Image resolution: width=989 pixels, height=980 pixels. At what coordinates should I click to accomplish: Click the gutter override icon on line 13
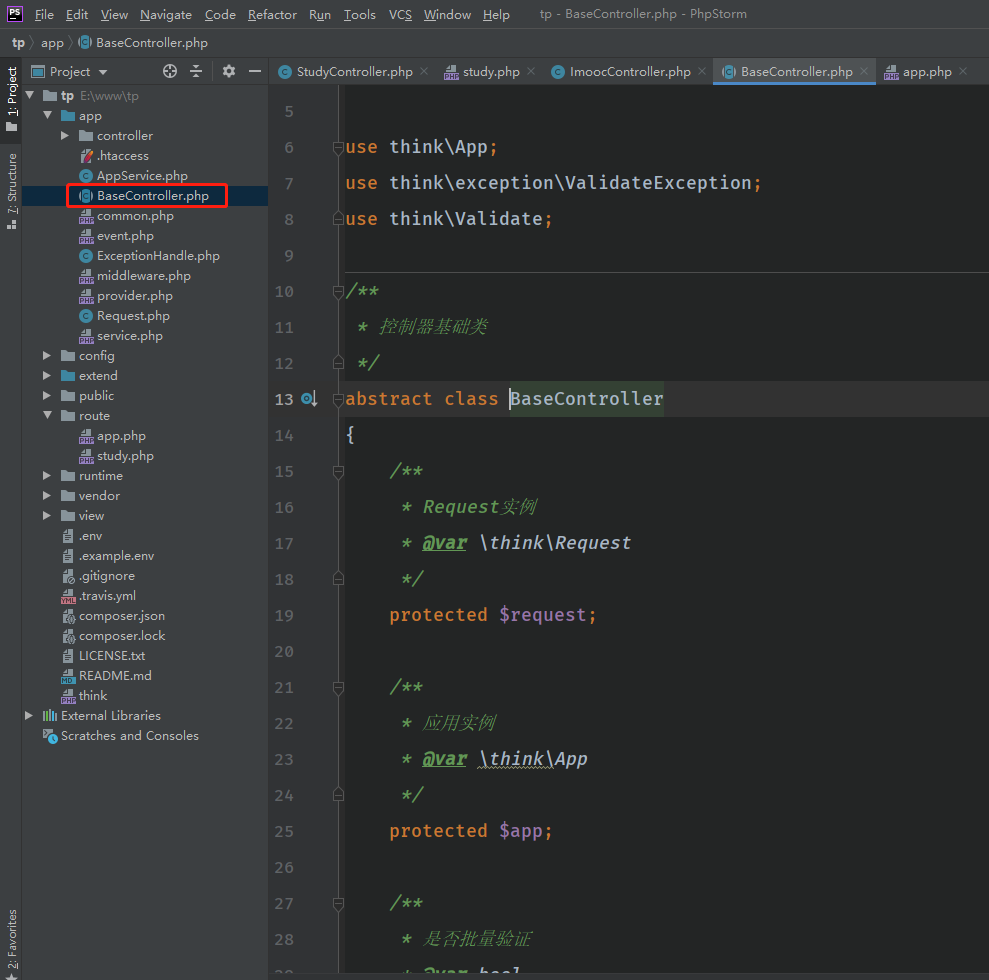(308, 399)
